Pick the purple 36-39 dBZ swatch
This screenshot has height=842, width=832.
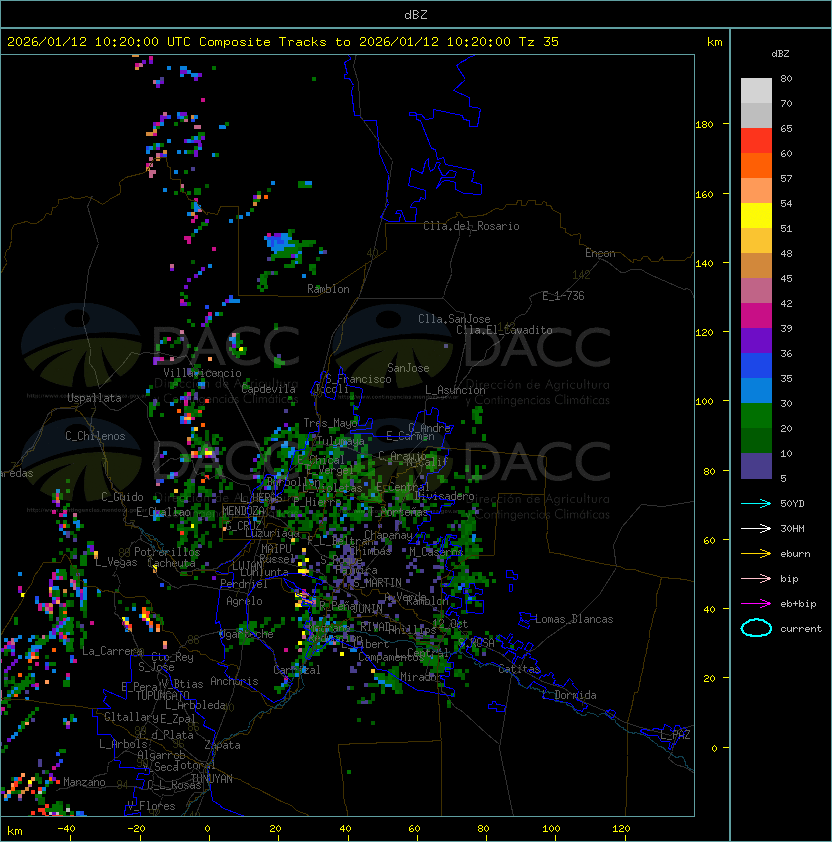pos(756,340)
